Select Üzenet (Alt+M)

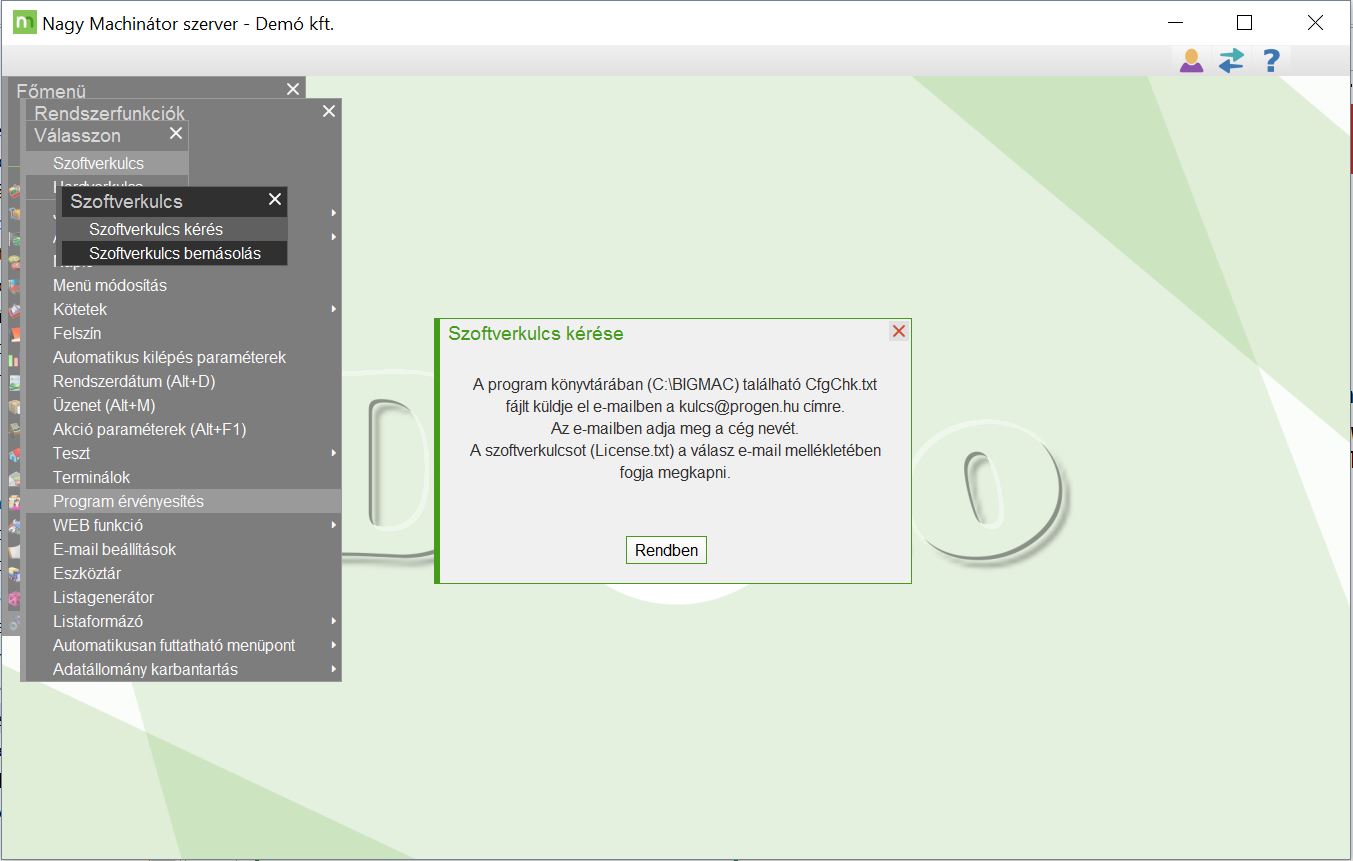(x=181, y=405)
